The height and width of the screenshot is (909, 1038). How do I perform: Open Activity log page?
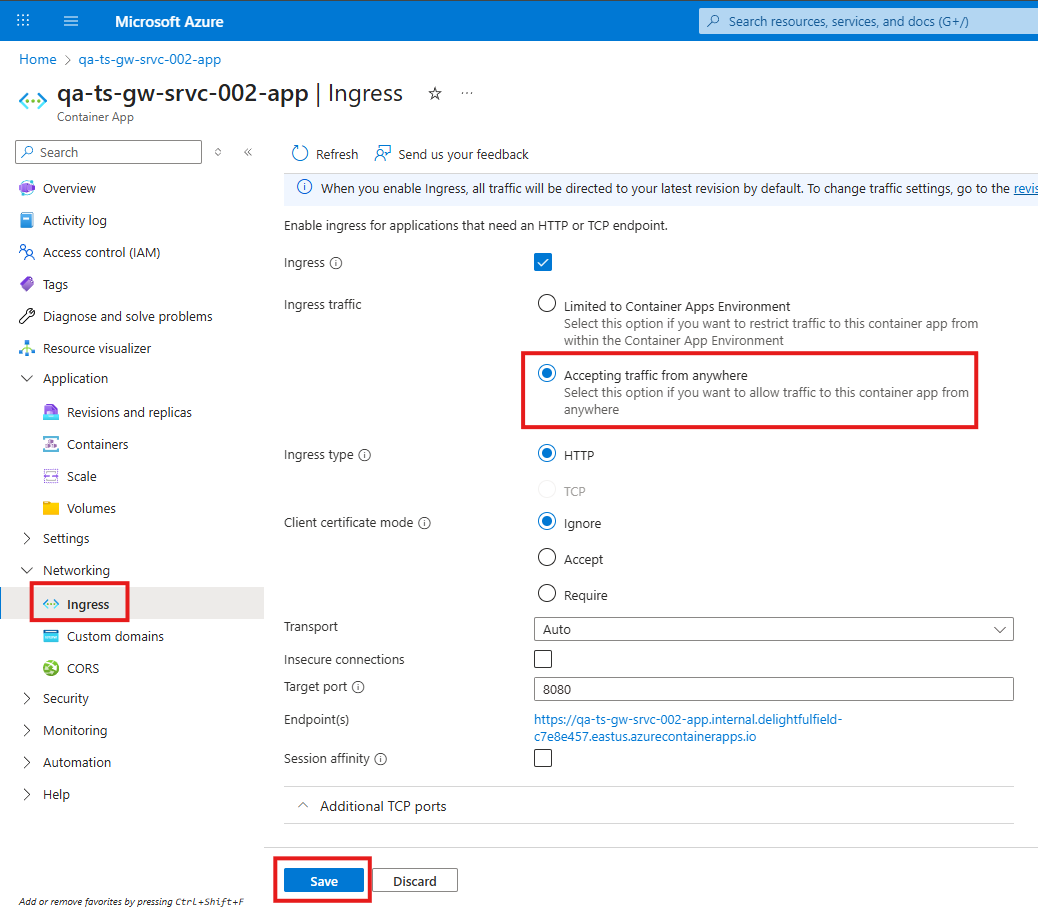pyautogui.click(x=75, y=220)
